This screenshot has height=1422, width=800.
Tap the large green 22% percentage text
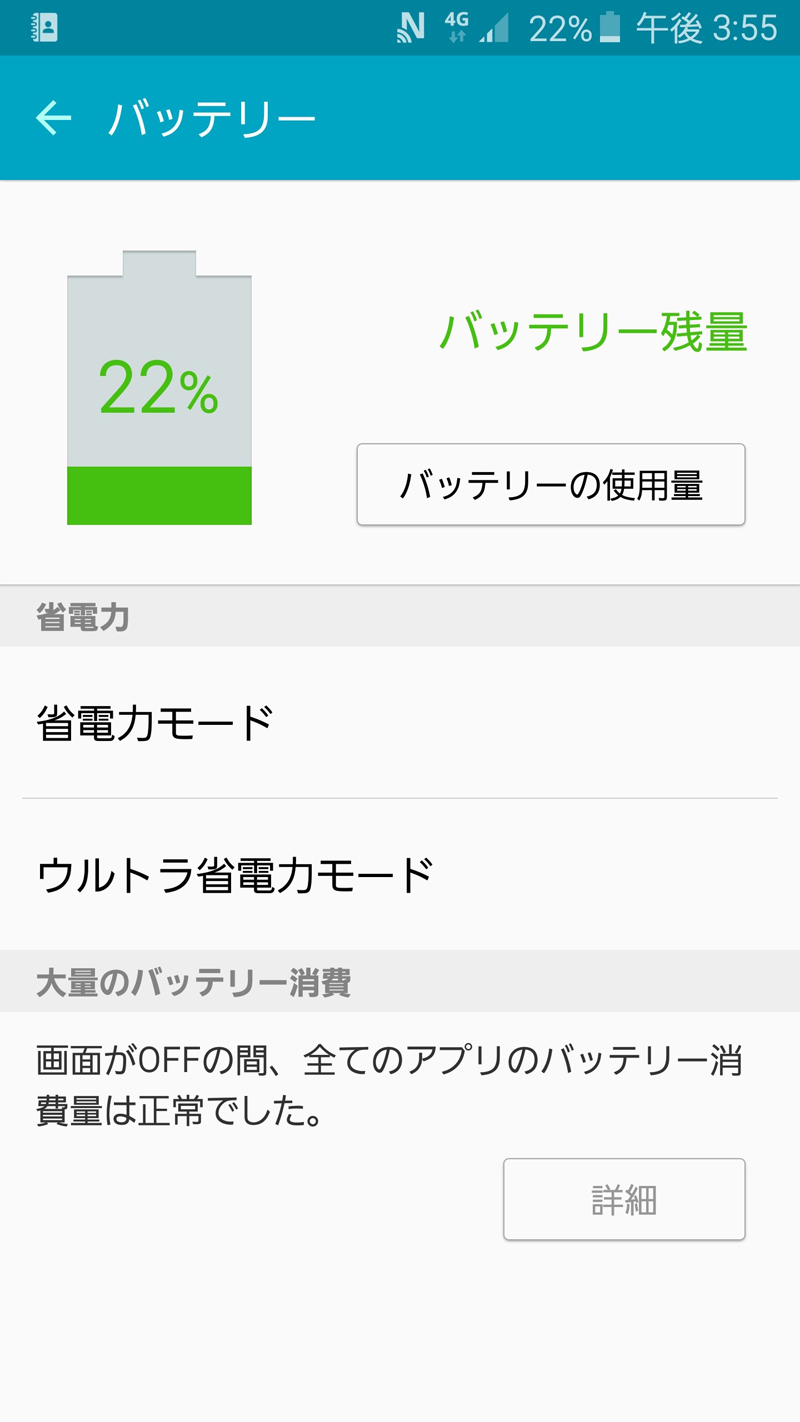pyautogui.click(x=159, y=388)
